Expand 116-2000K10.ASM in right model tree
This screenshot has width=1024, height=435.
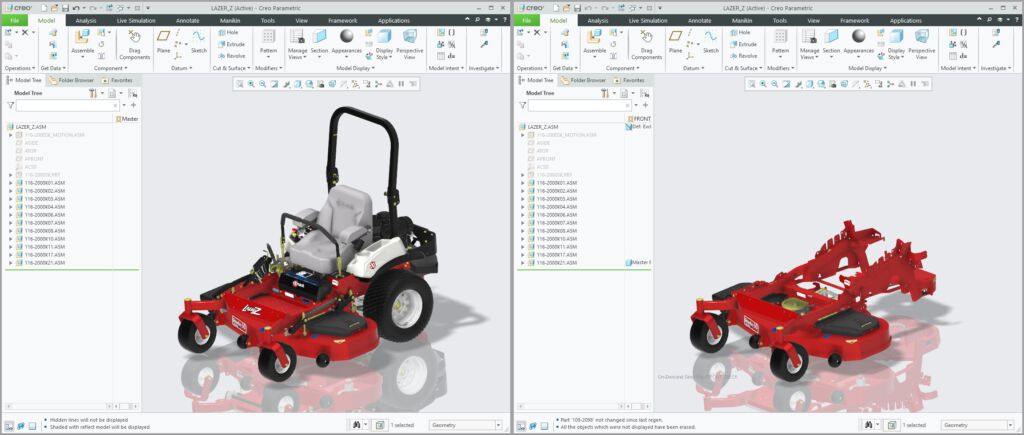pos(522,239)
